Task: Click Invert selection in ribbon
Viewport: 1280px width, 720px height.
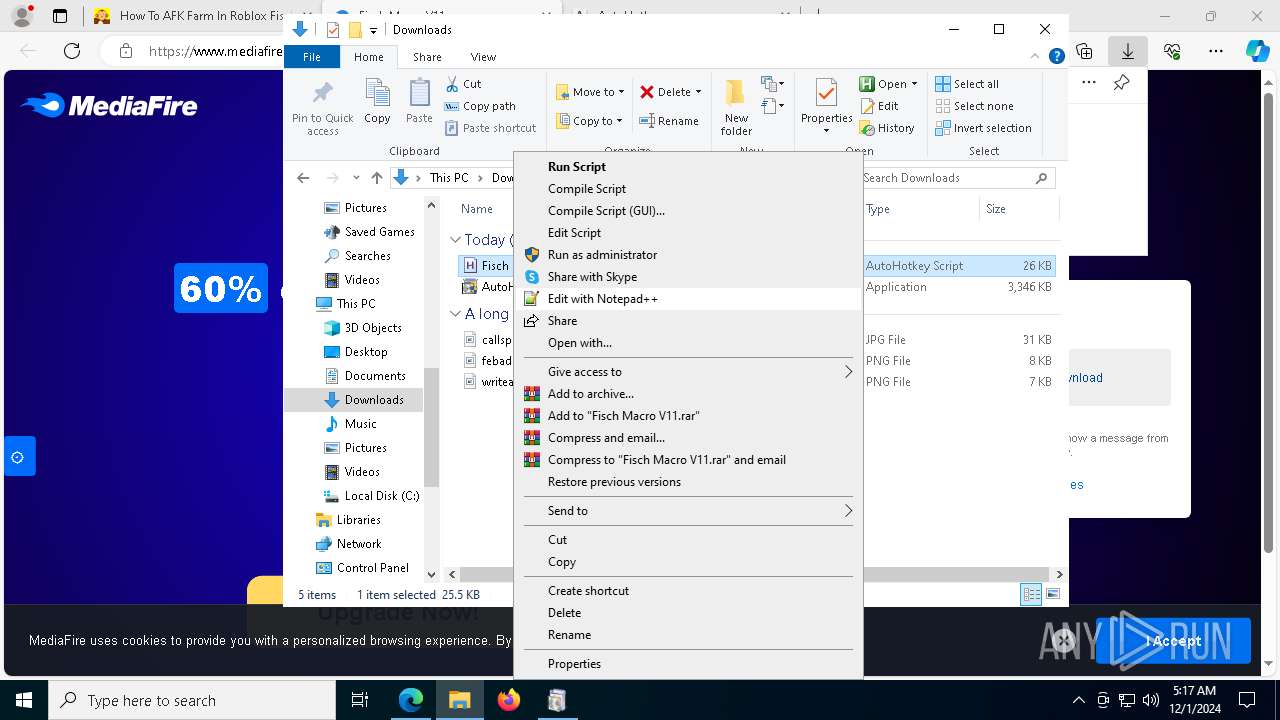Action: pos(984,128)
